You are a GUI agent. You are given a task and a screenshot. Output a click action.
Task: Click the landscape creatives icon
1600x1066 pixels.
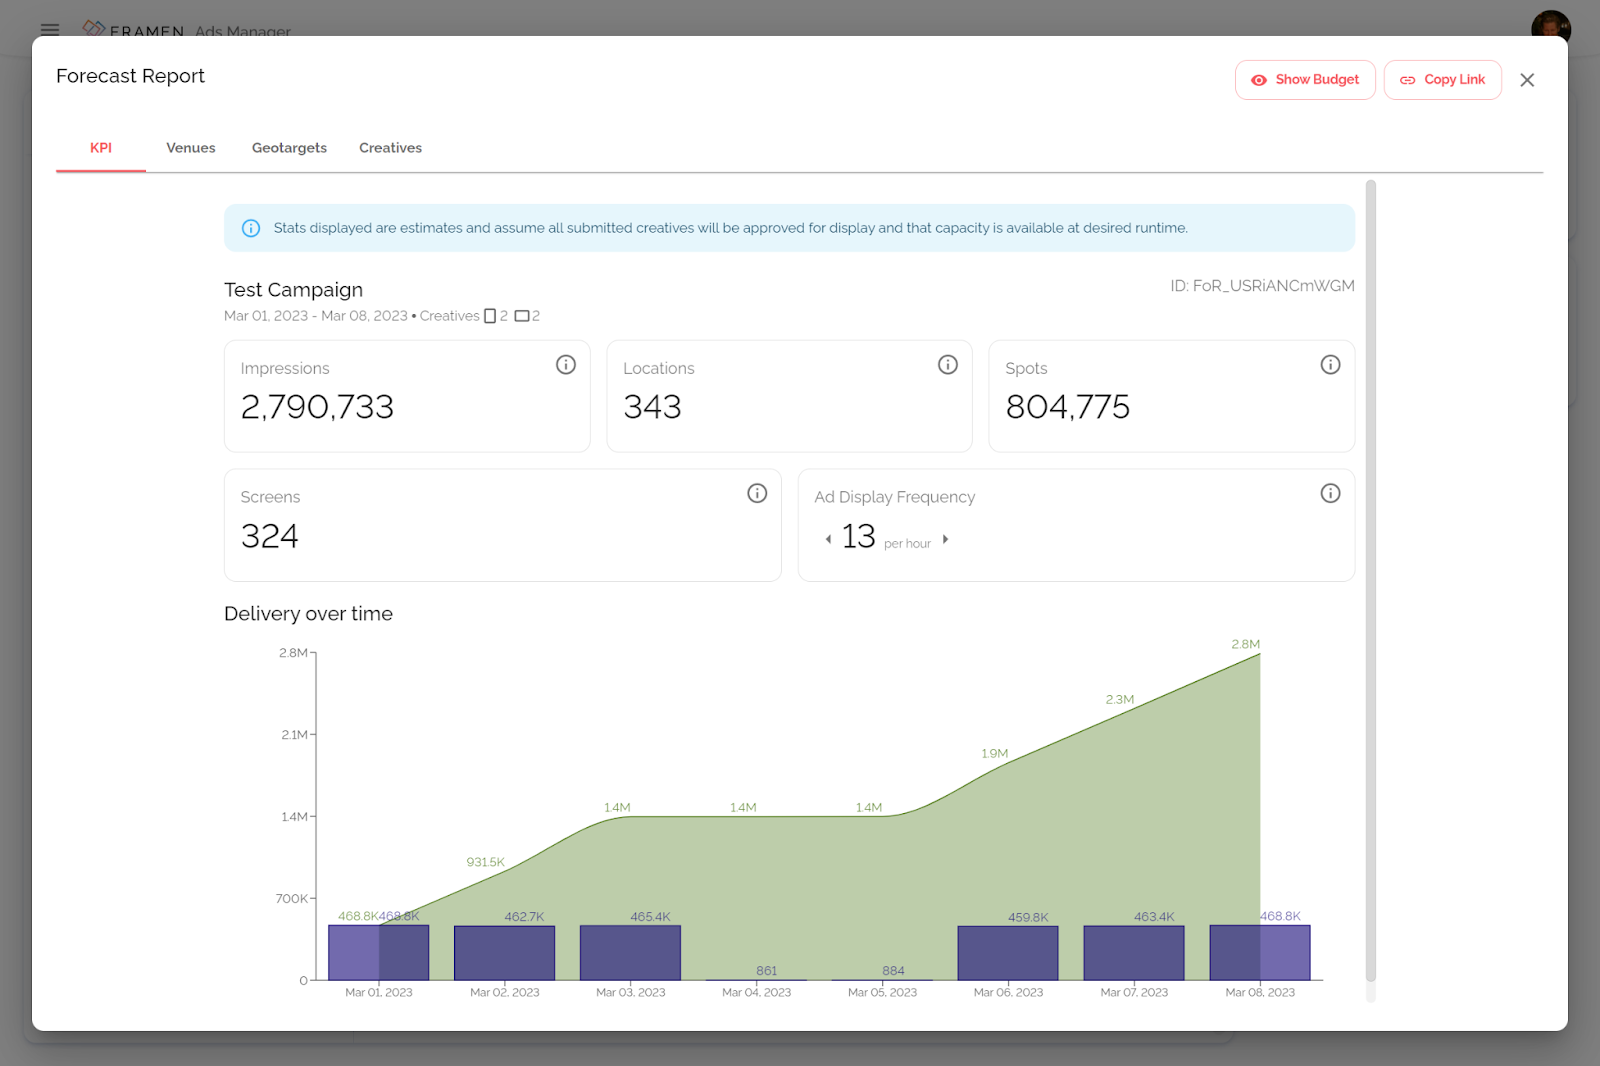click(x=522, y=316)
